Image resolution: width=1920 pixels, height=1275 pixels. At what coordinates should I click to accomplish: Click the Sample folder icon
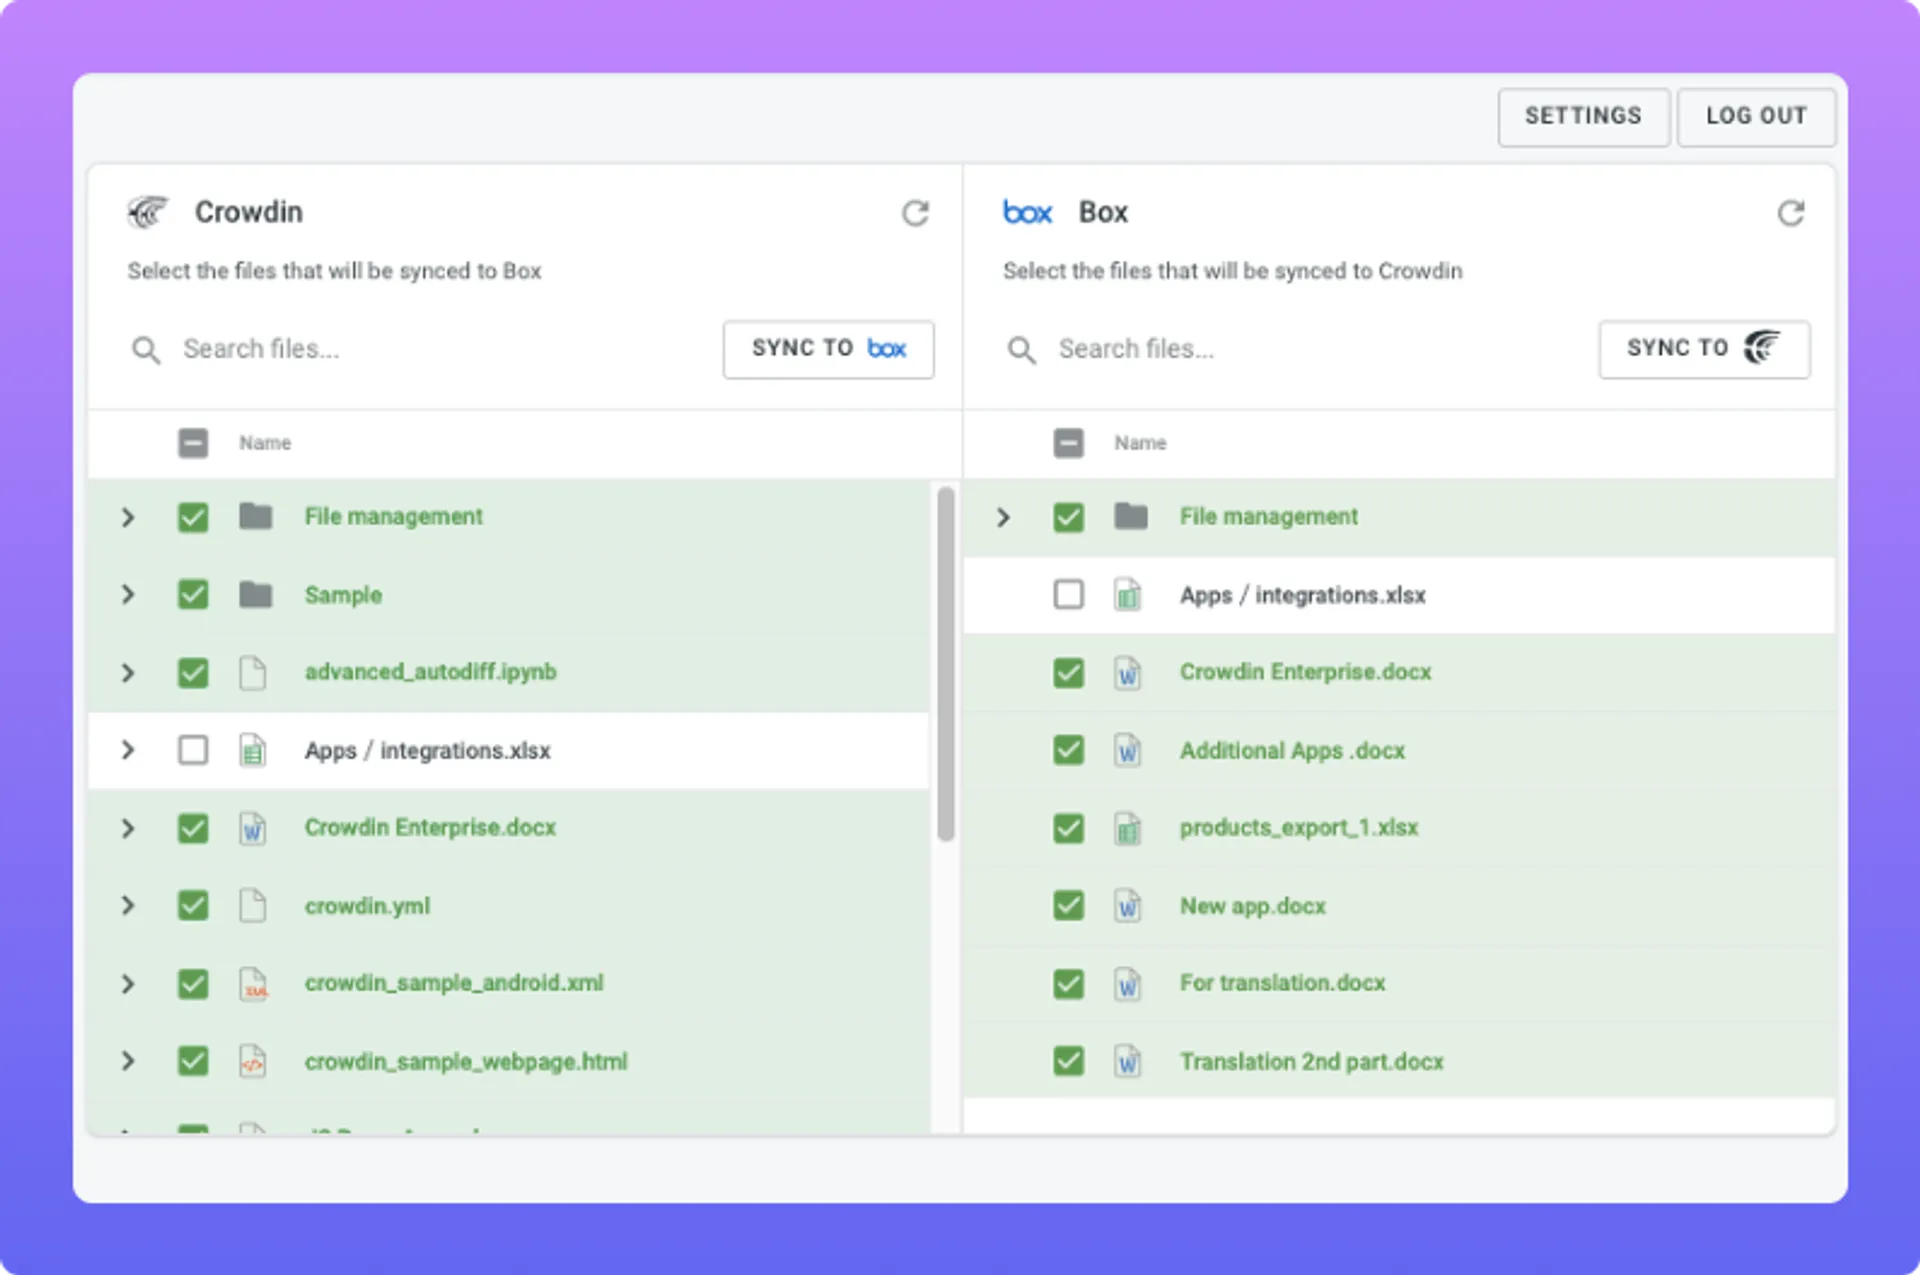[256, 595]
